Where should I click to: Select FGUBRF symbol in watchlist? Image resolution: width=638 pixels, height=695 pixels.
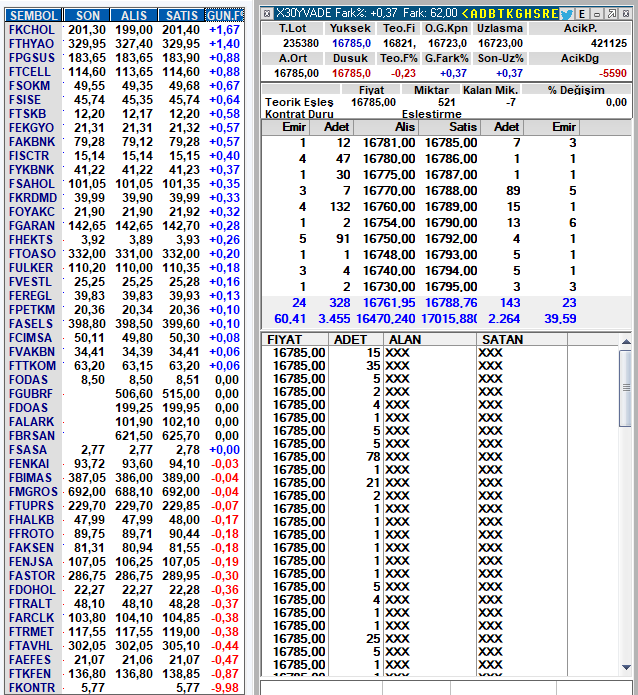coord(31,394)
